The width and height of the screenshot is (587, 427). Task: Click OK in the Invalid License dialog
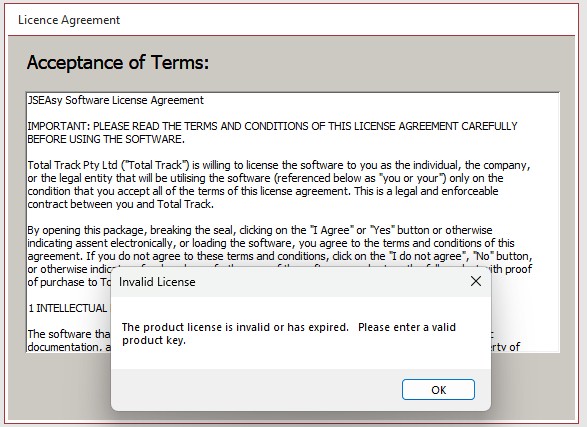(438, 390)
